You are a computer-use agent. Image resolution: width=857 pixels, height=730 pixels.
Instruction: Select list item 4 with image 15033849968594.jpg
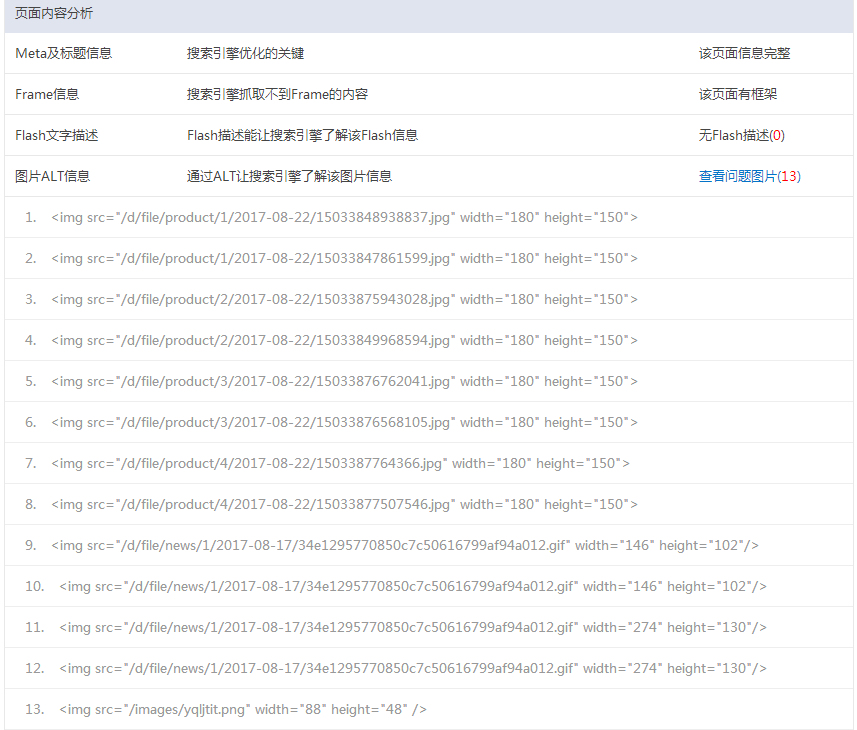pyautogui.click(x=344, y=340)
